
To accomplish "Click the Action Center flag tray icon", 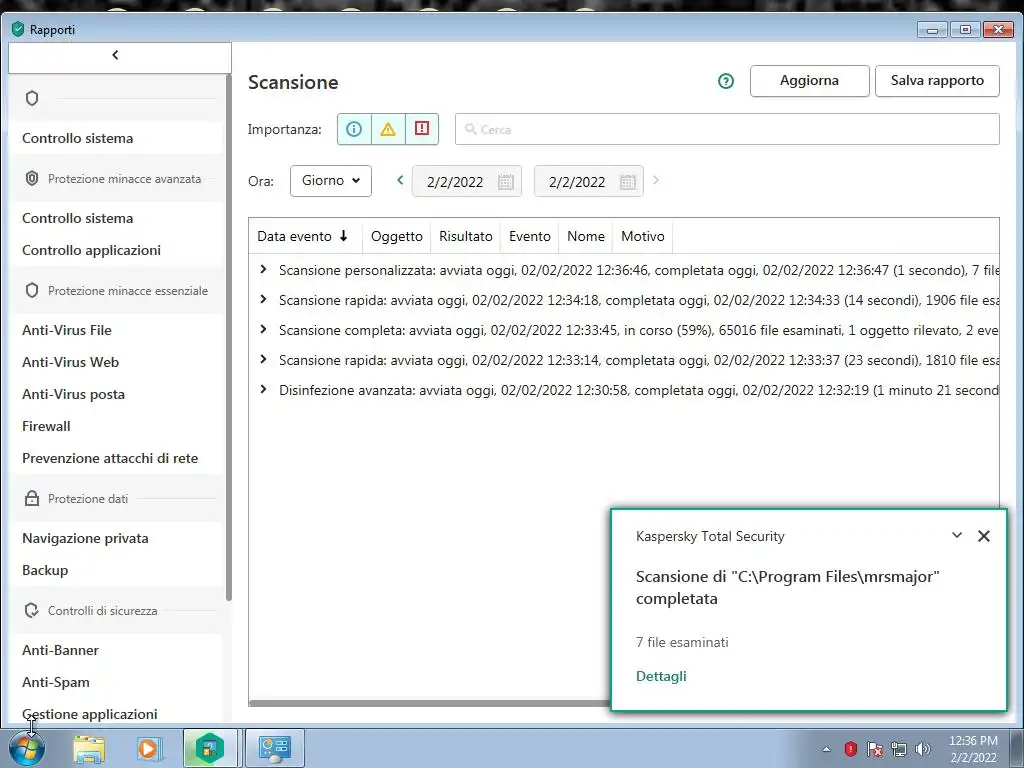I will pyautogui.click(x=874, y=749).
